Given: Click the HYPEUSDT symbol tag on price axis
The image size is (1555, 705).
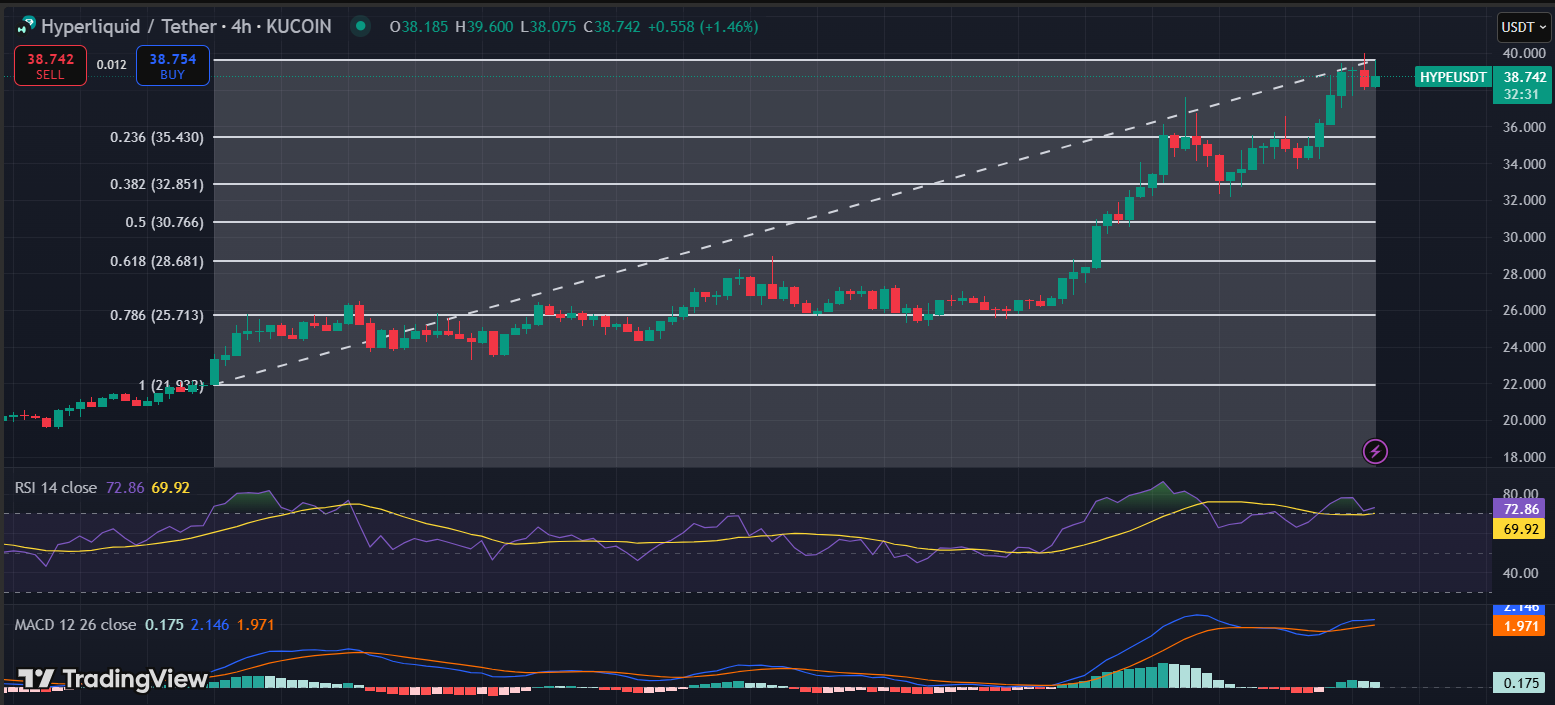Looking at the screenshot, I should tap(1454, 77).
